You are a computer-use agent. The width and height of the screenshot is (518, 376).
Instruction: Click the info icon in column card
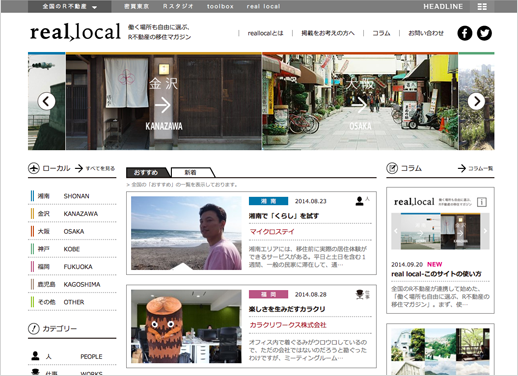pyautogui.click(x=482, y=202)
